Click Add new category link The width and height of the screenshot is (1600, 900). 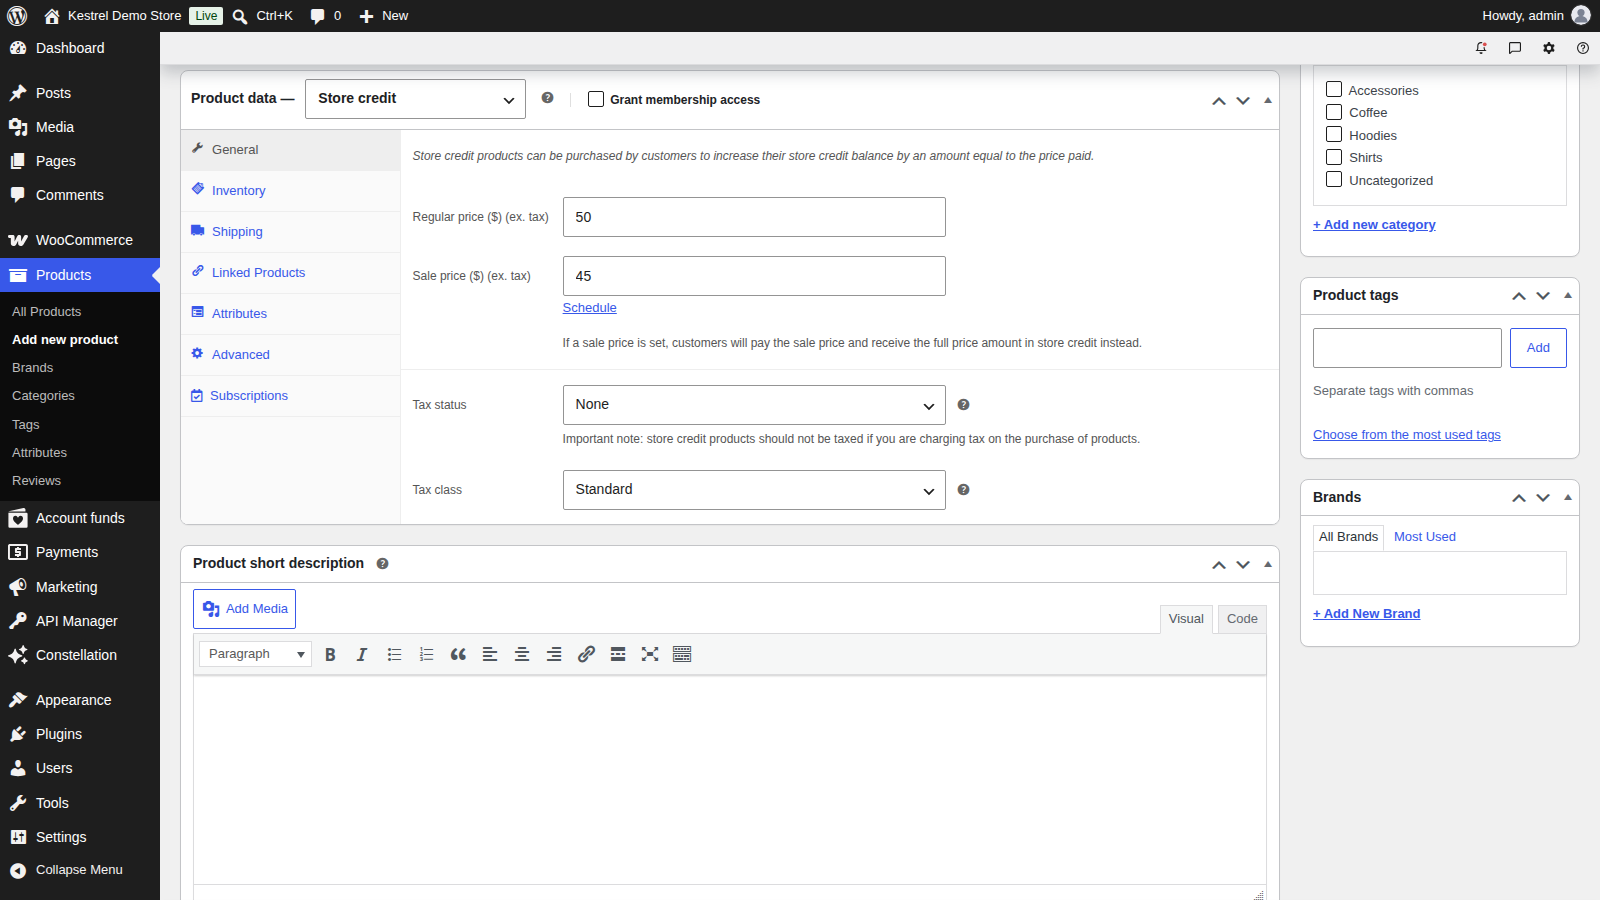[x=1374, y=225]
